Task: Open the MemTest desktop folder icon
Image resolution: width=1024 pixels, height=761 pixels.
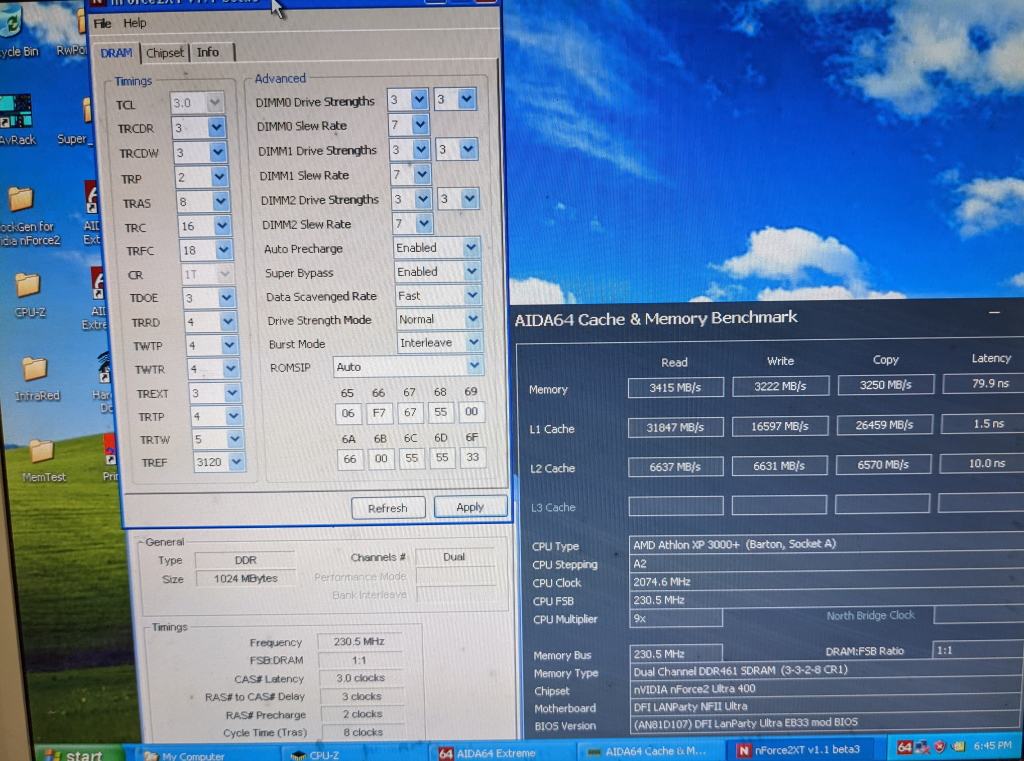Action: [42, 461]
